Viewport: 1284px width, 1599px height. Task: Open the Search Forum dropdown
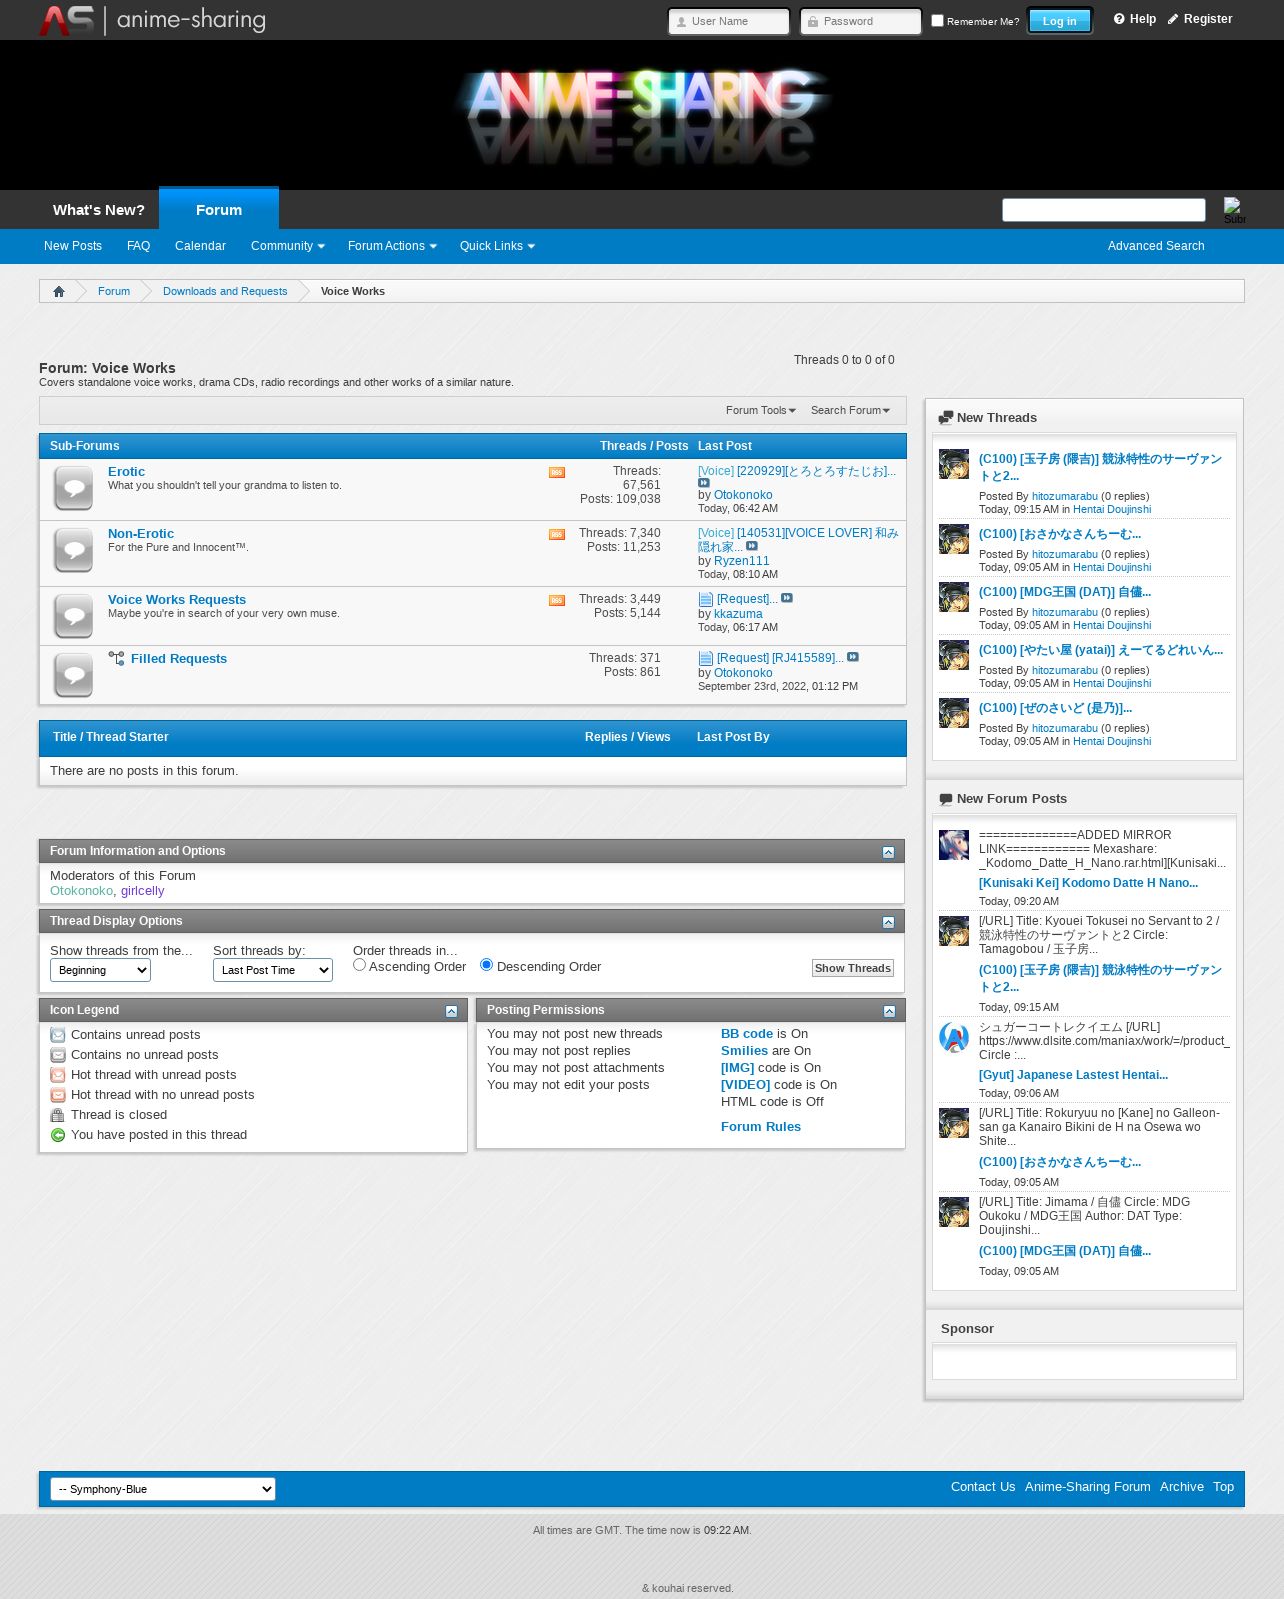[x=850, y=410]
